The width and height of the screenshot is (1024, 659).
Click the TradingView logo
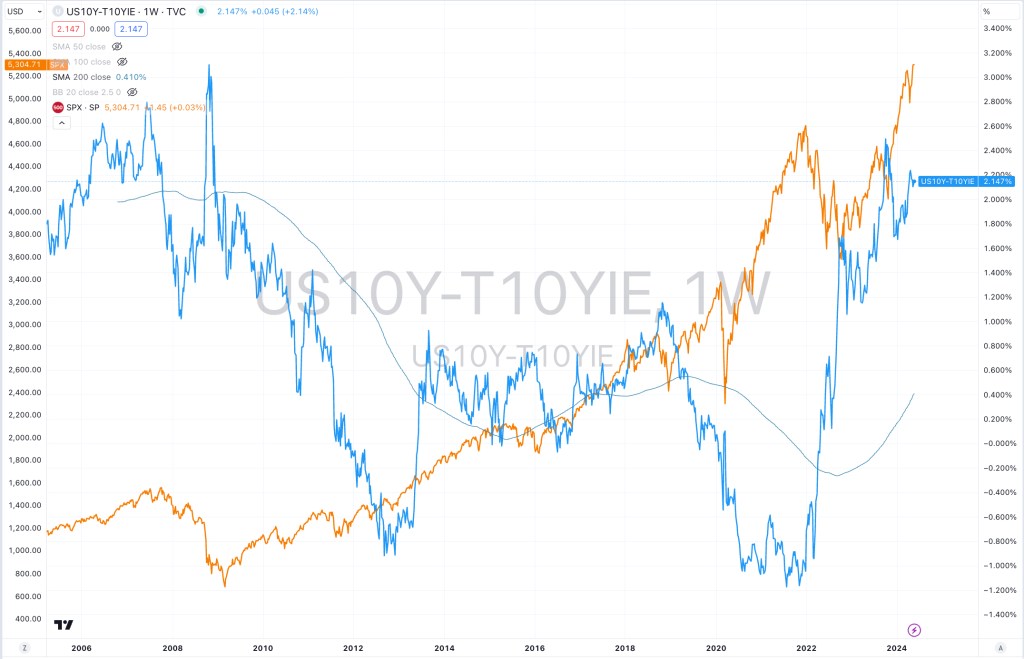click(63, 625)
